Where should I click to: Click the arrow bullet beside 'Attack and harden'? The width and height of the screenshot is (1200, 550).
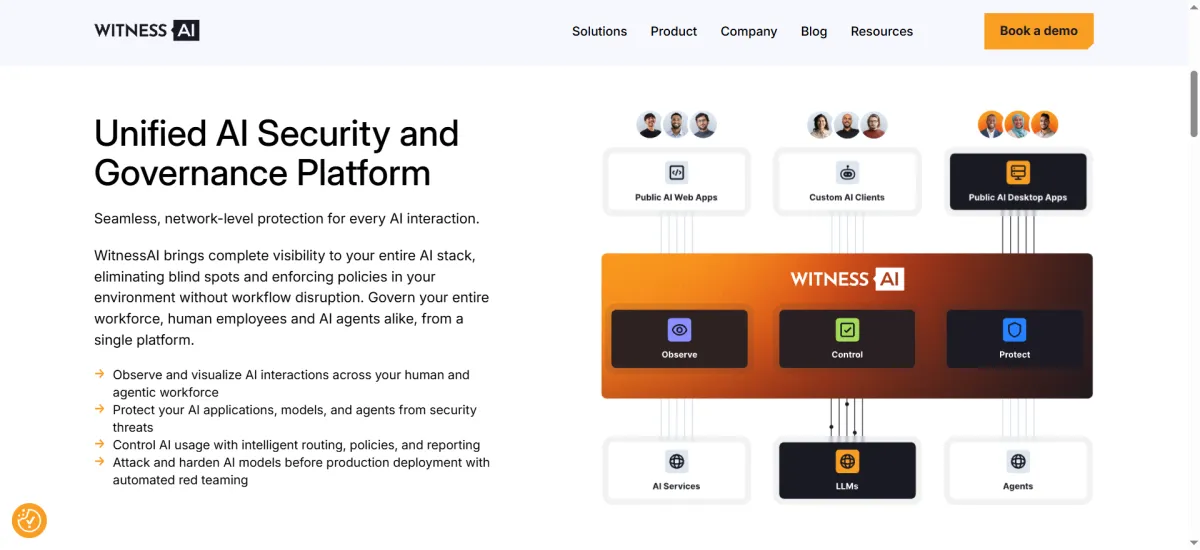99,461
